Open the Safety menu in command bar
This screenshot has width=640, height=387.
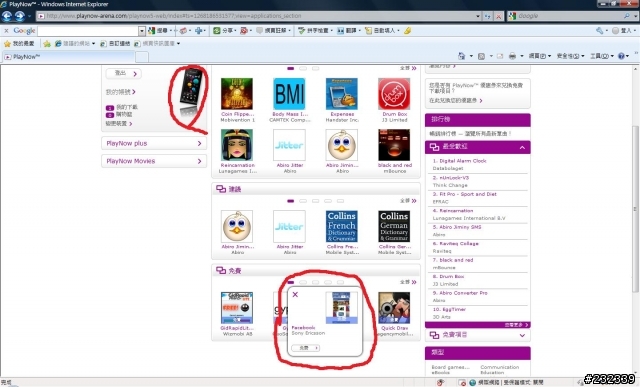[x=570, y=56]
